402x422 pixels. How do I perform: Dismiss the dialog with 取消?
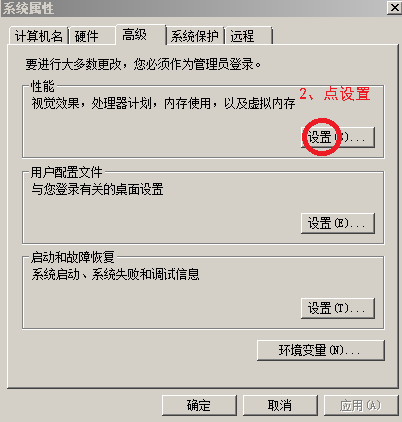(280, 405)
